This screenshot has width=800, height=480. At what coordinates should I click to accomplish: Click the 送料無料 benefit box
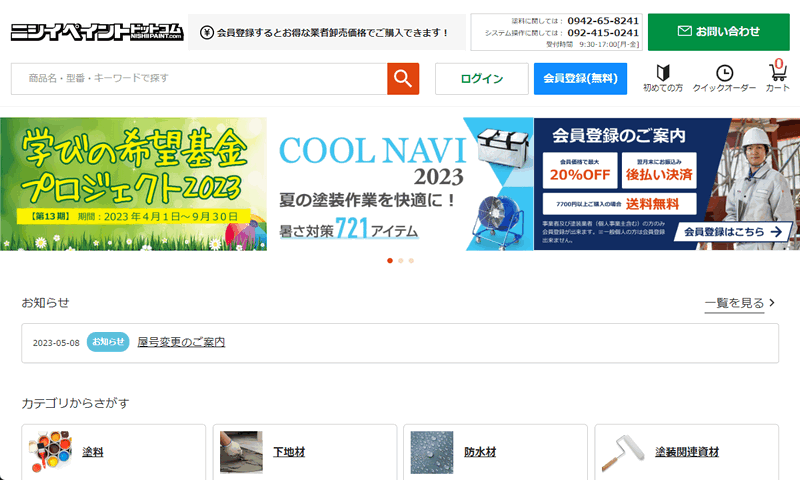click(619, 204)
